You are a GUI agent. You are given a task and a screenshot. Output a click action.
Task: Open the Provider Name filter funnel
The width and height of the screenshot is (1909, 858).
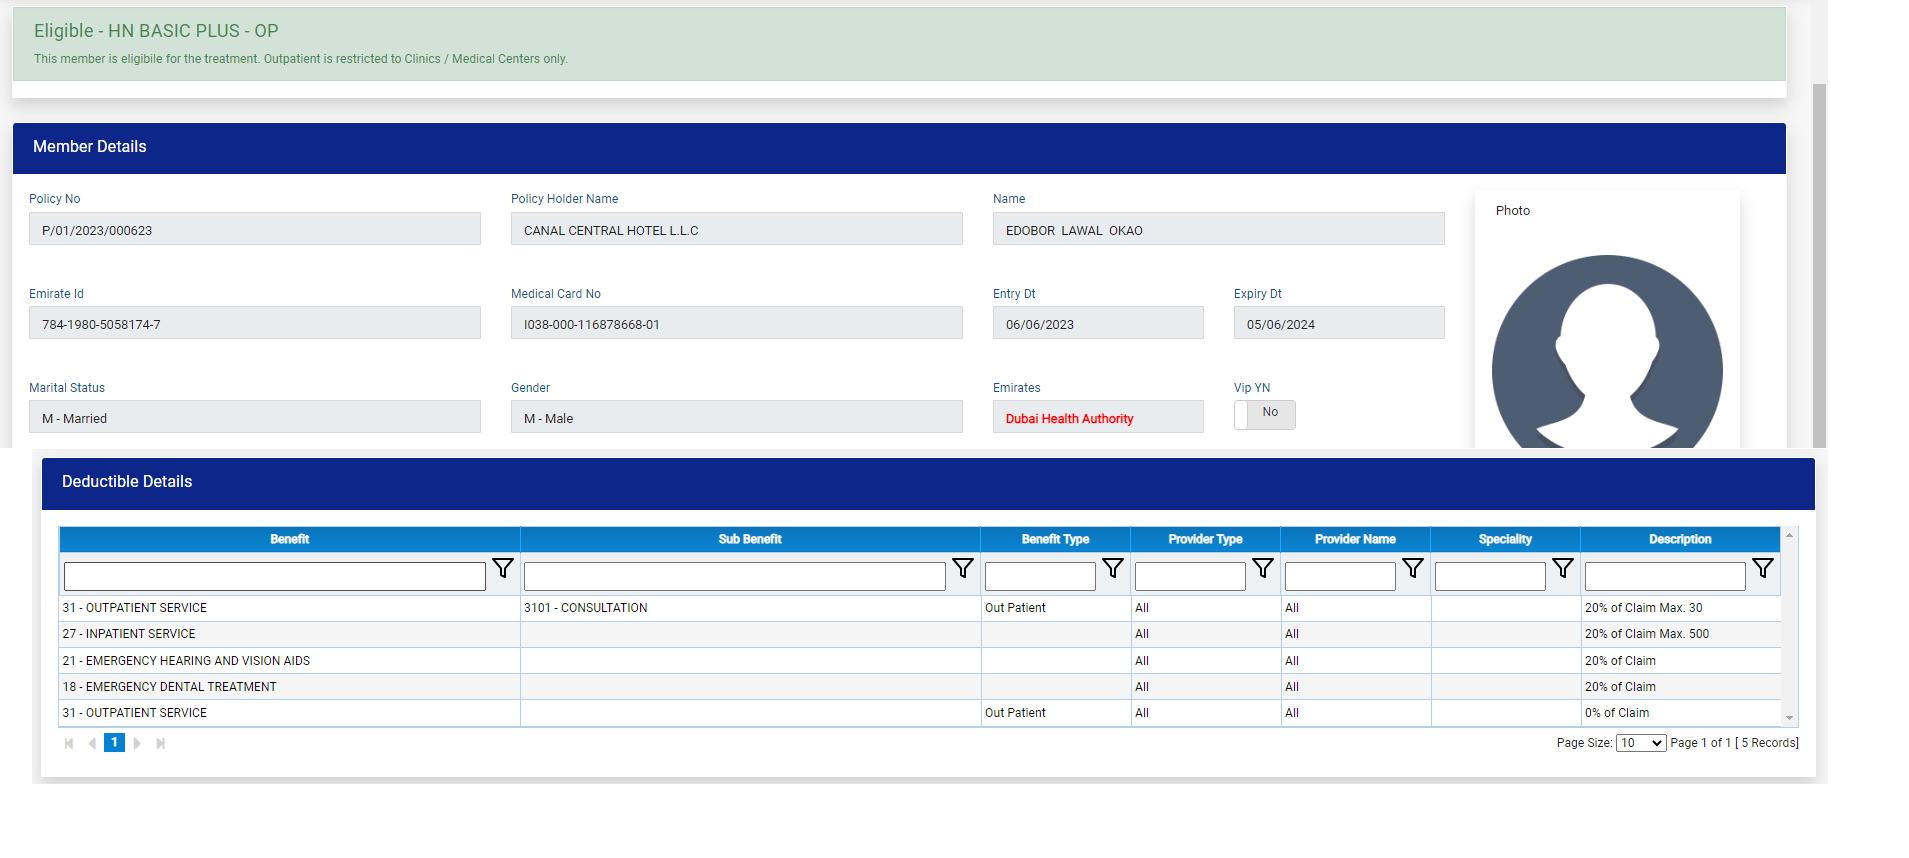click(x=1413, y=569)
